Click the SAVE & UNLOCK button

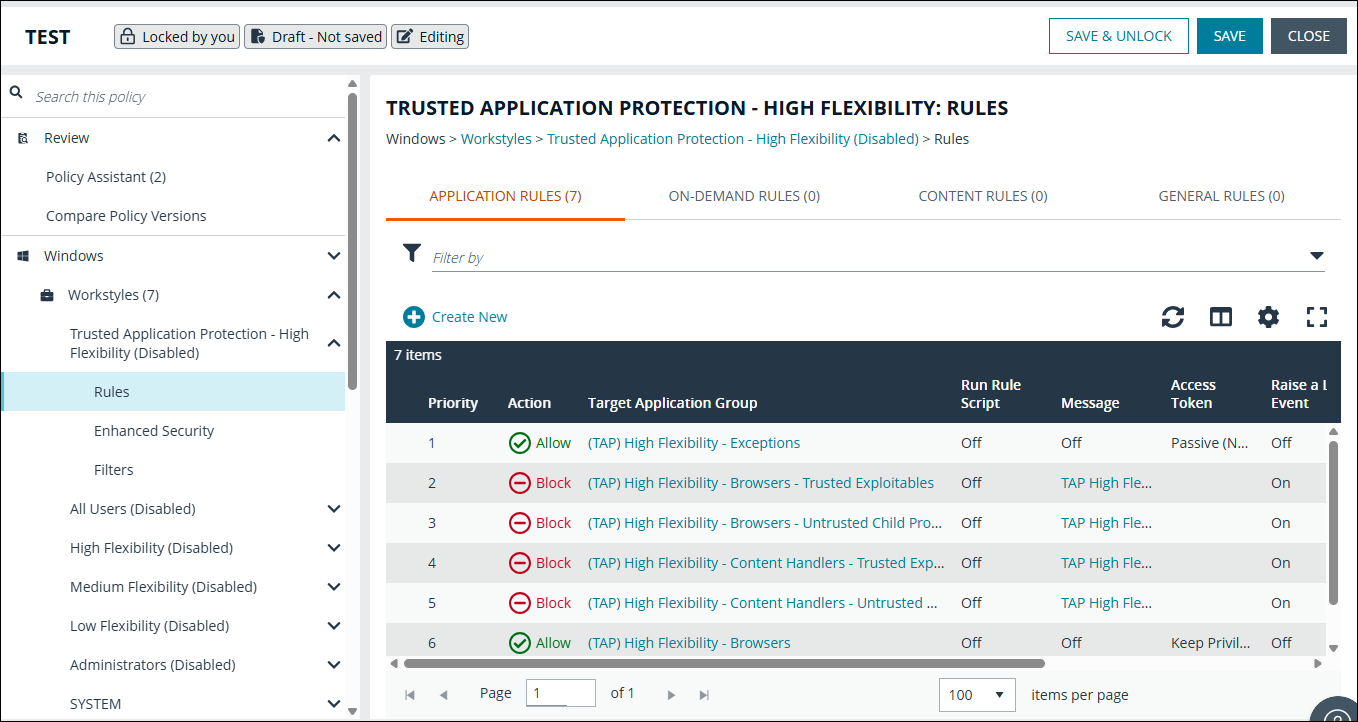click(1118, 35)
